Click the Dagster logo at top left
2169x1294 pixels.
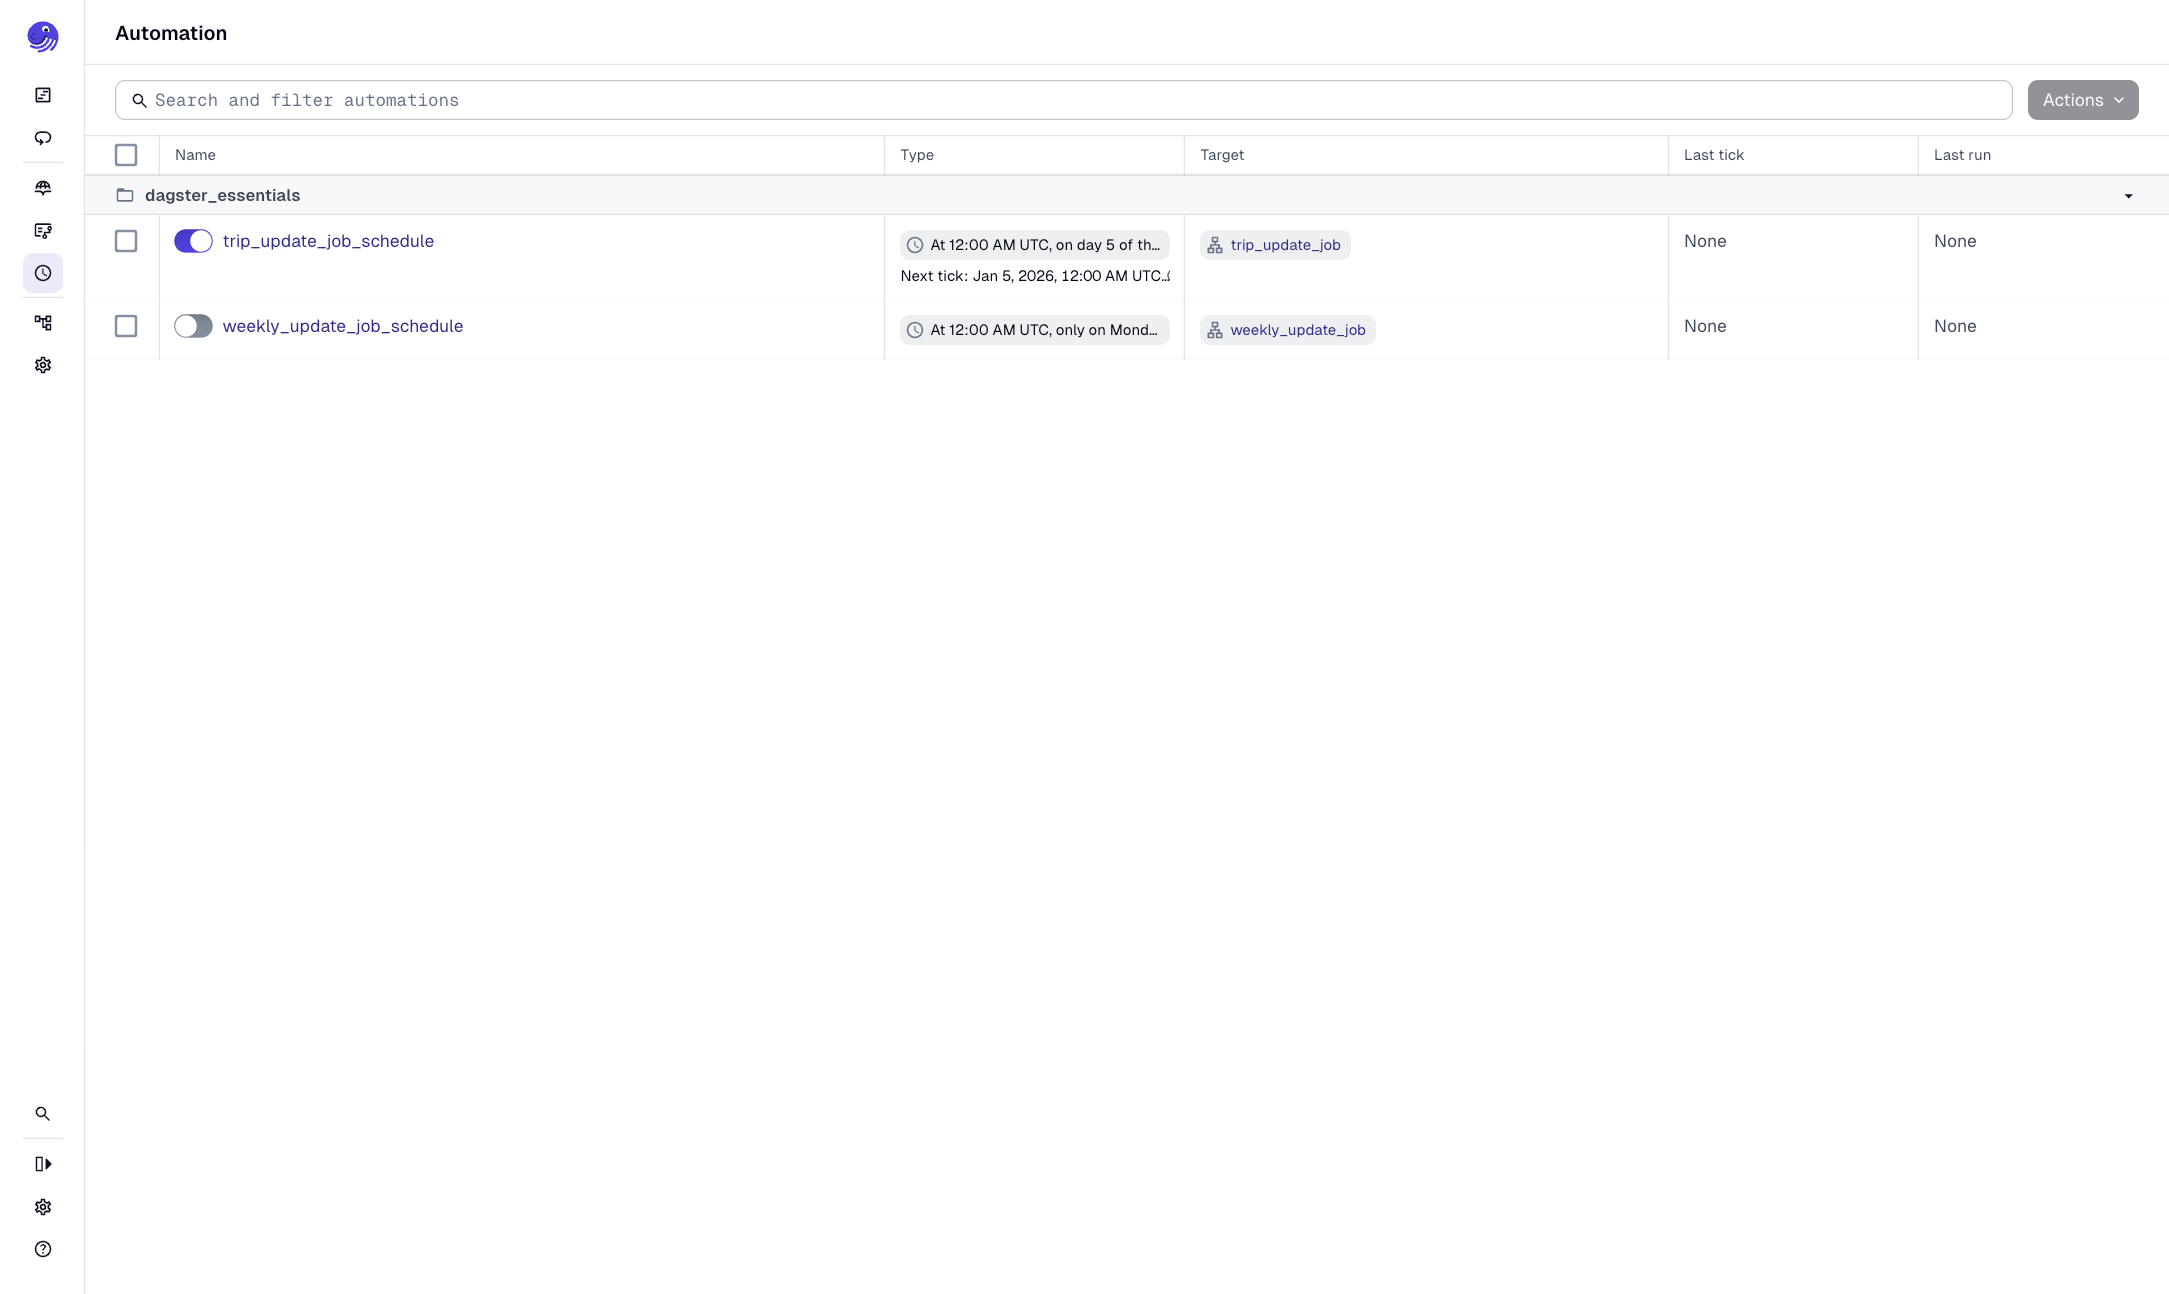coord(42,36)
